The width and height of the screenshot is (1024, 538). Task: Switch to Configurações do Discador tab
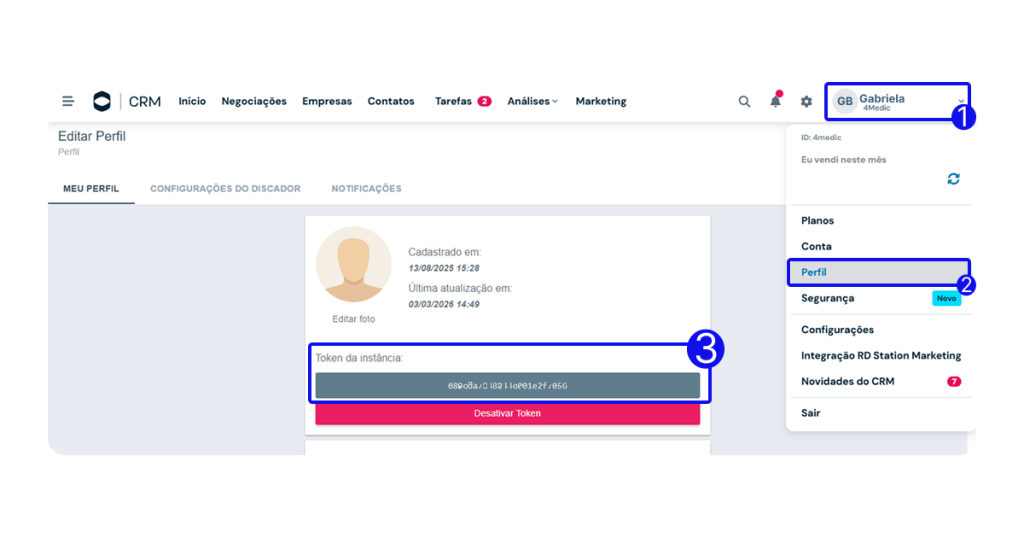coord(225,188)
